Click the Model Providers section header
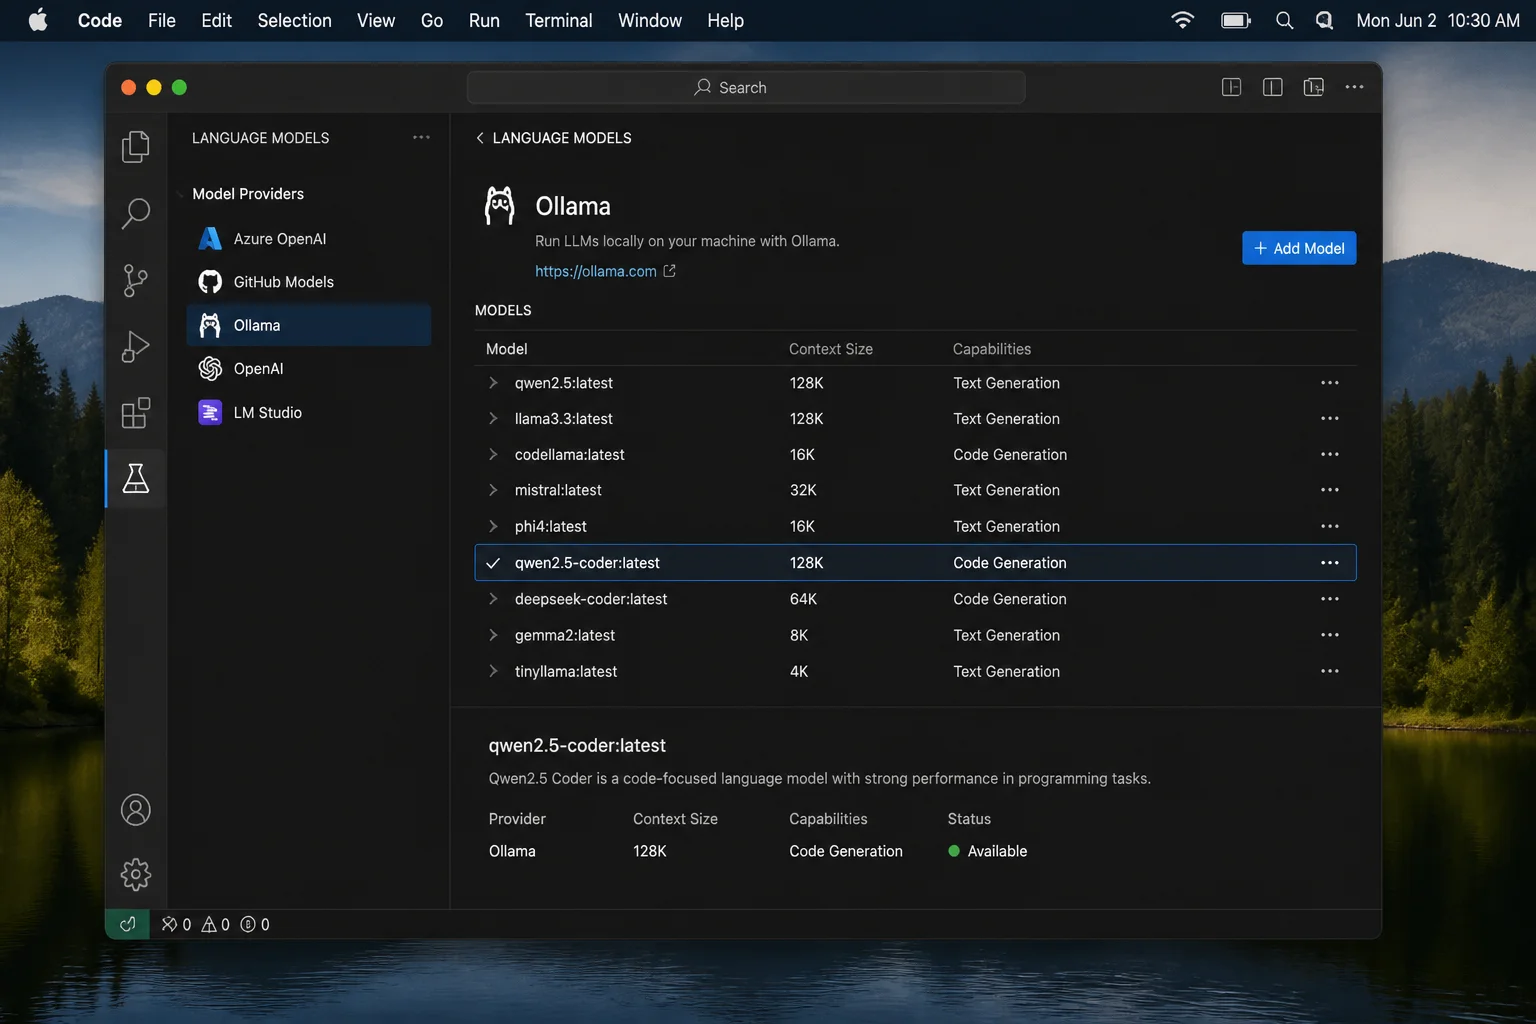 point(248,194)
